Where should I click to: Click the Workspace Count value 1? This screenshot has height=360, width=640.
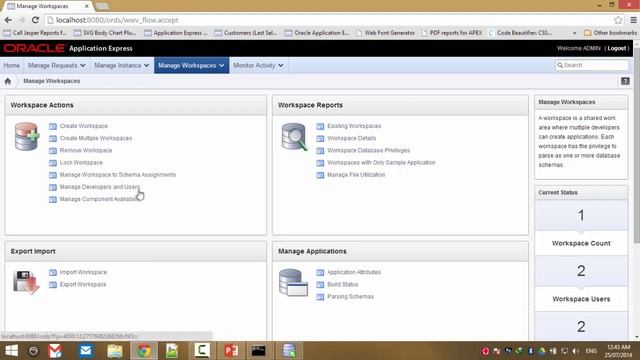(x=581, y=216)
